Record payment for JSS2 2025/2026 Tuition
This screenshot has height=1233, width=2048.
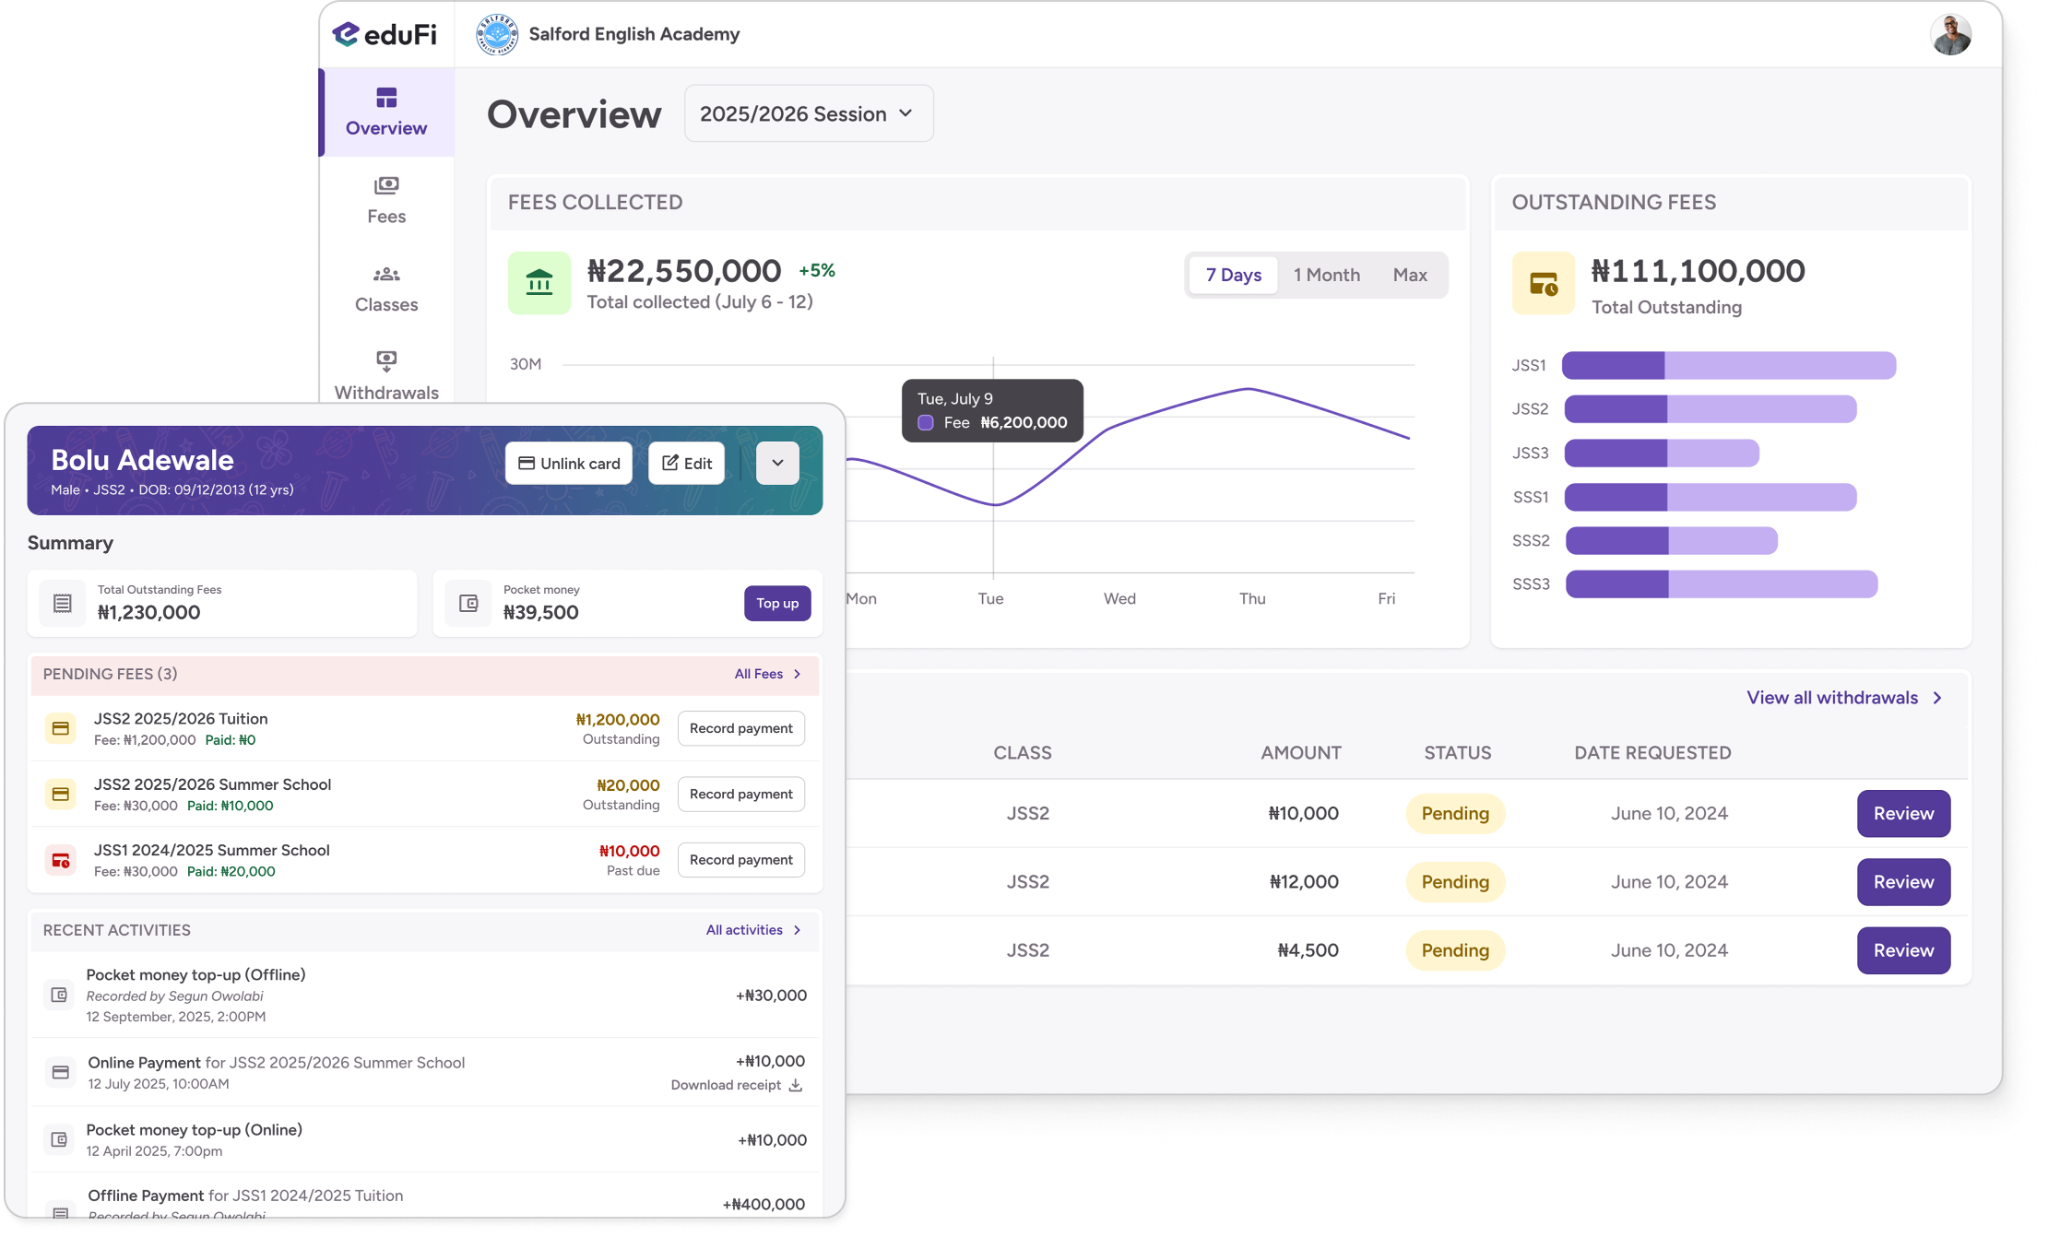[x=741, y=728]
